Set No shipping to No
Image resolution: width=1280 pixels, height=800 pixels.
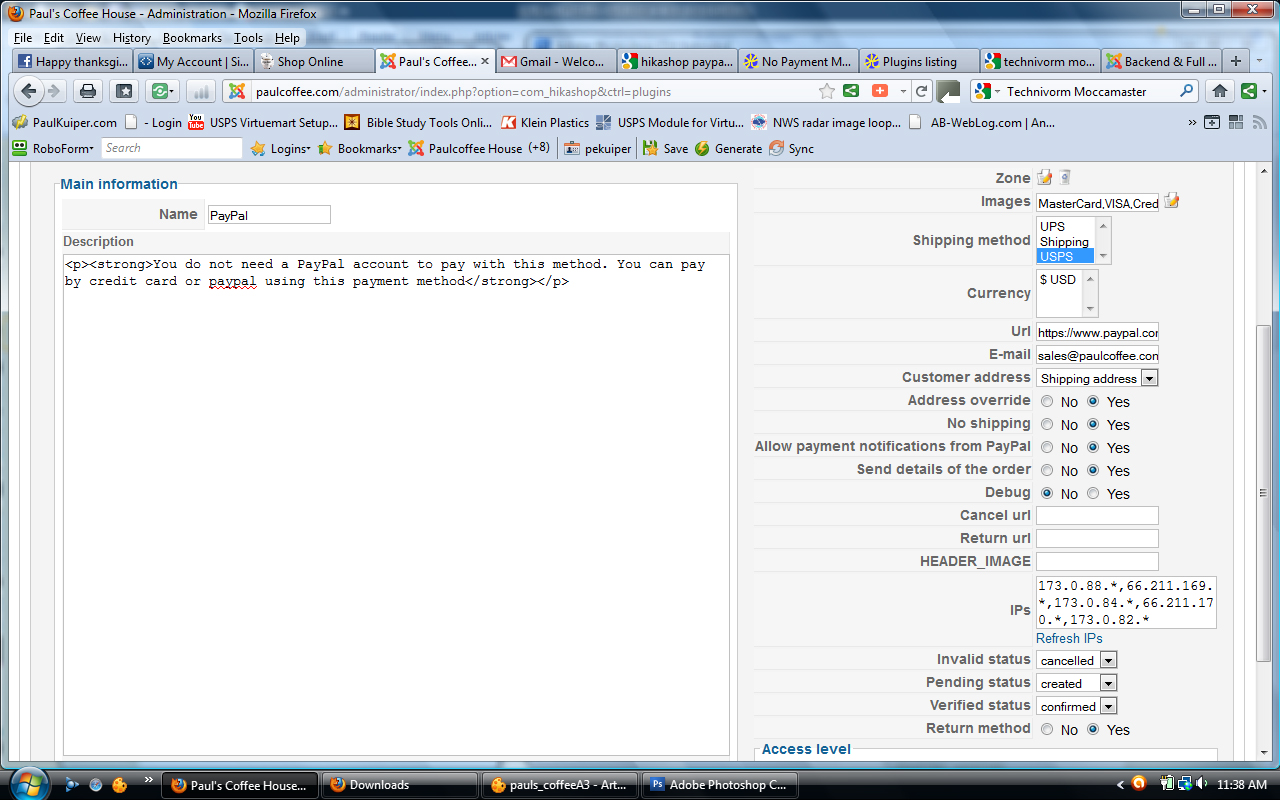pos(1047,424)
